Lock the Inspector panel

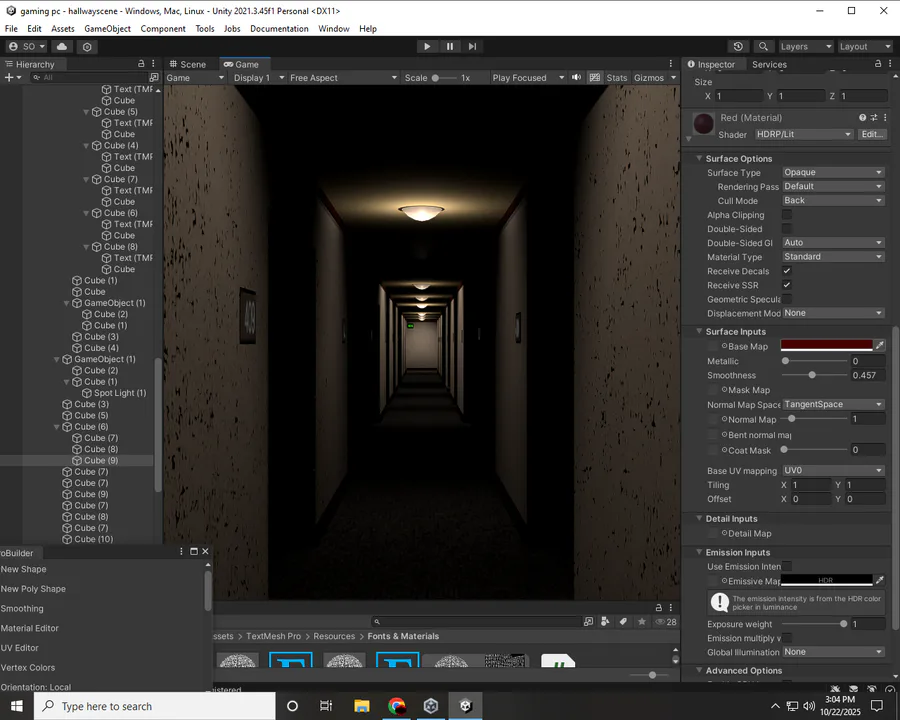[x=878, y=63]
